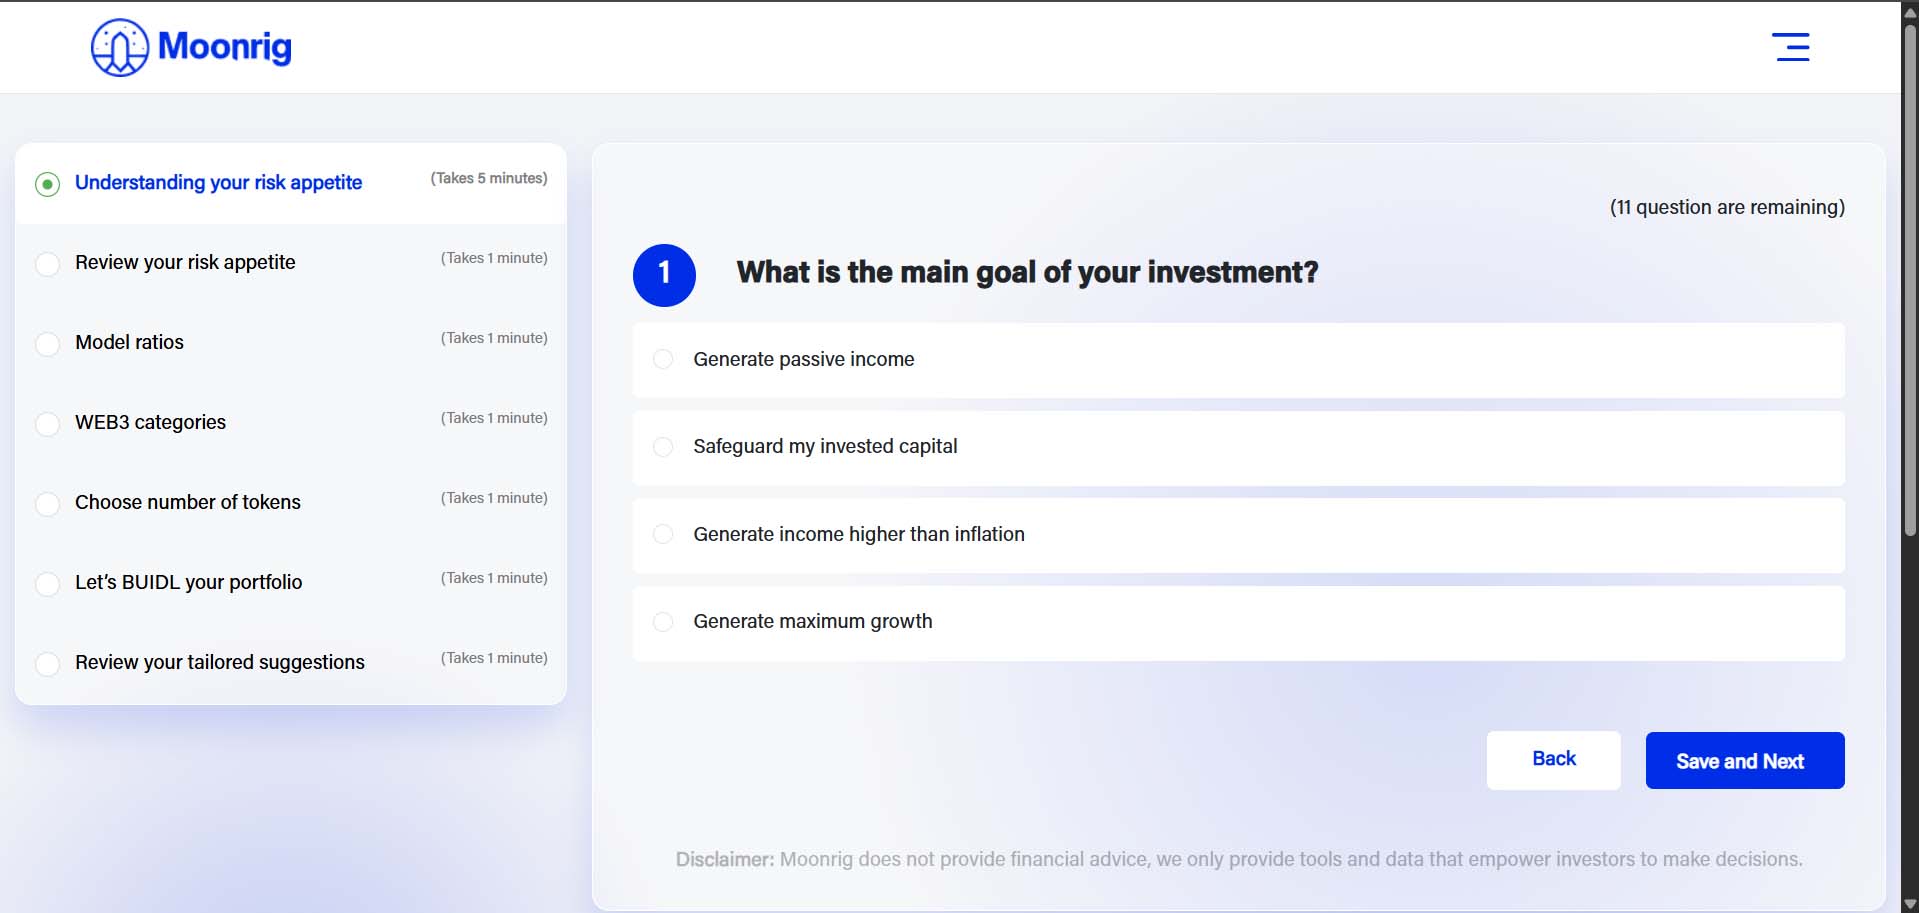Select 'Safeguard my invested capital' option
Viewport: 1919px width, 913px height.
pos(1238,447)
